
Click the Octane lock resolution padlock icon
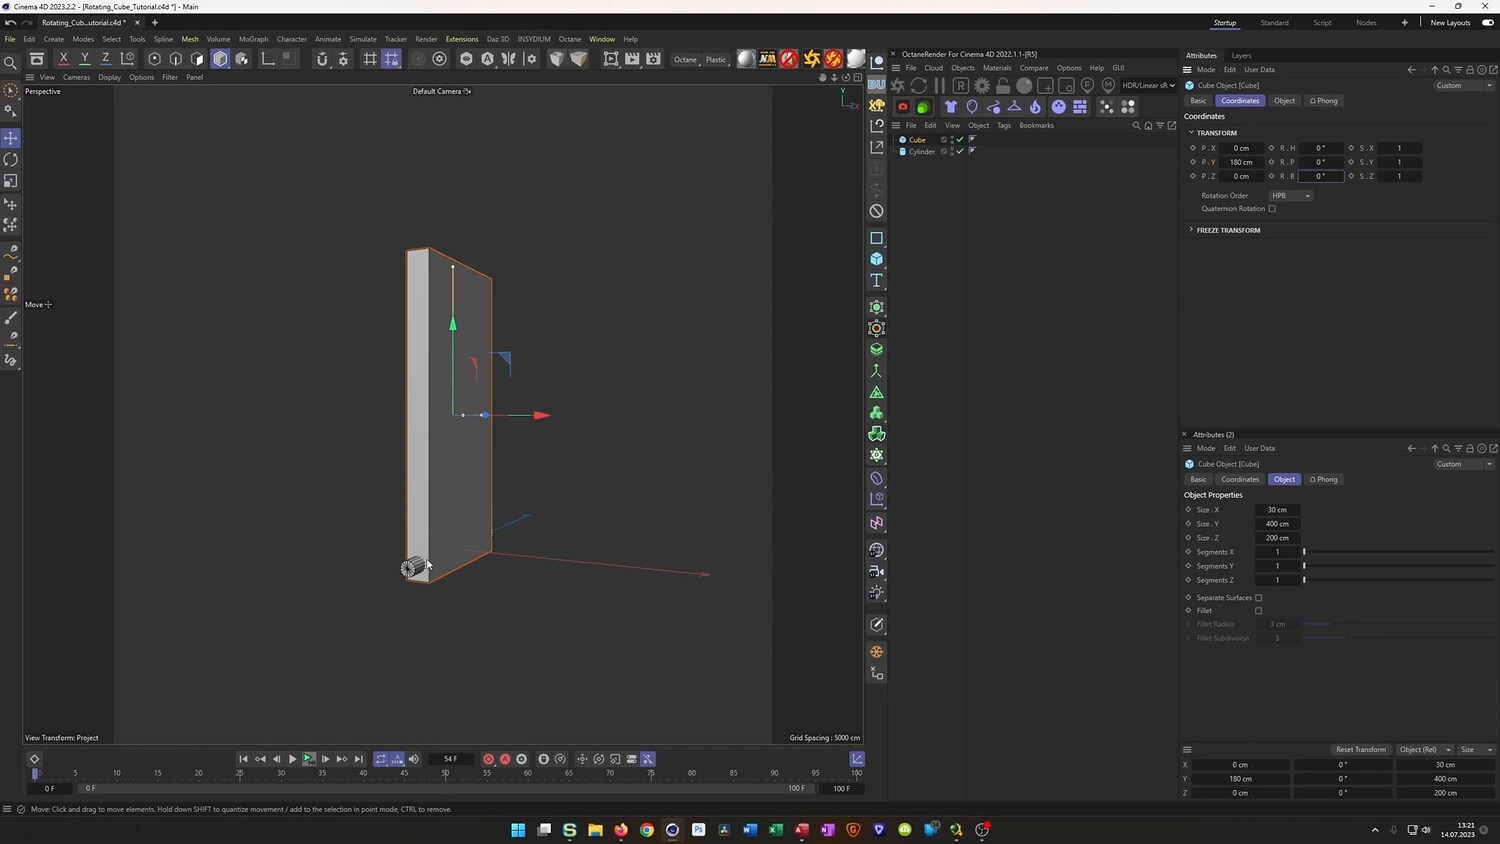1003,86
